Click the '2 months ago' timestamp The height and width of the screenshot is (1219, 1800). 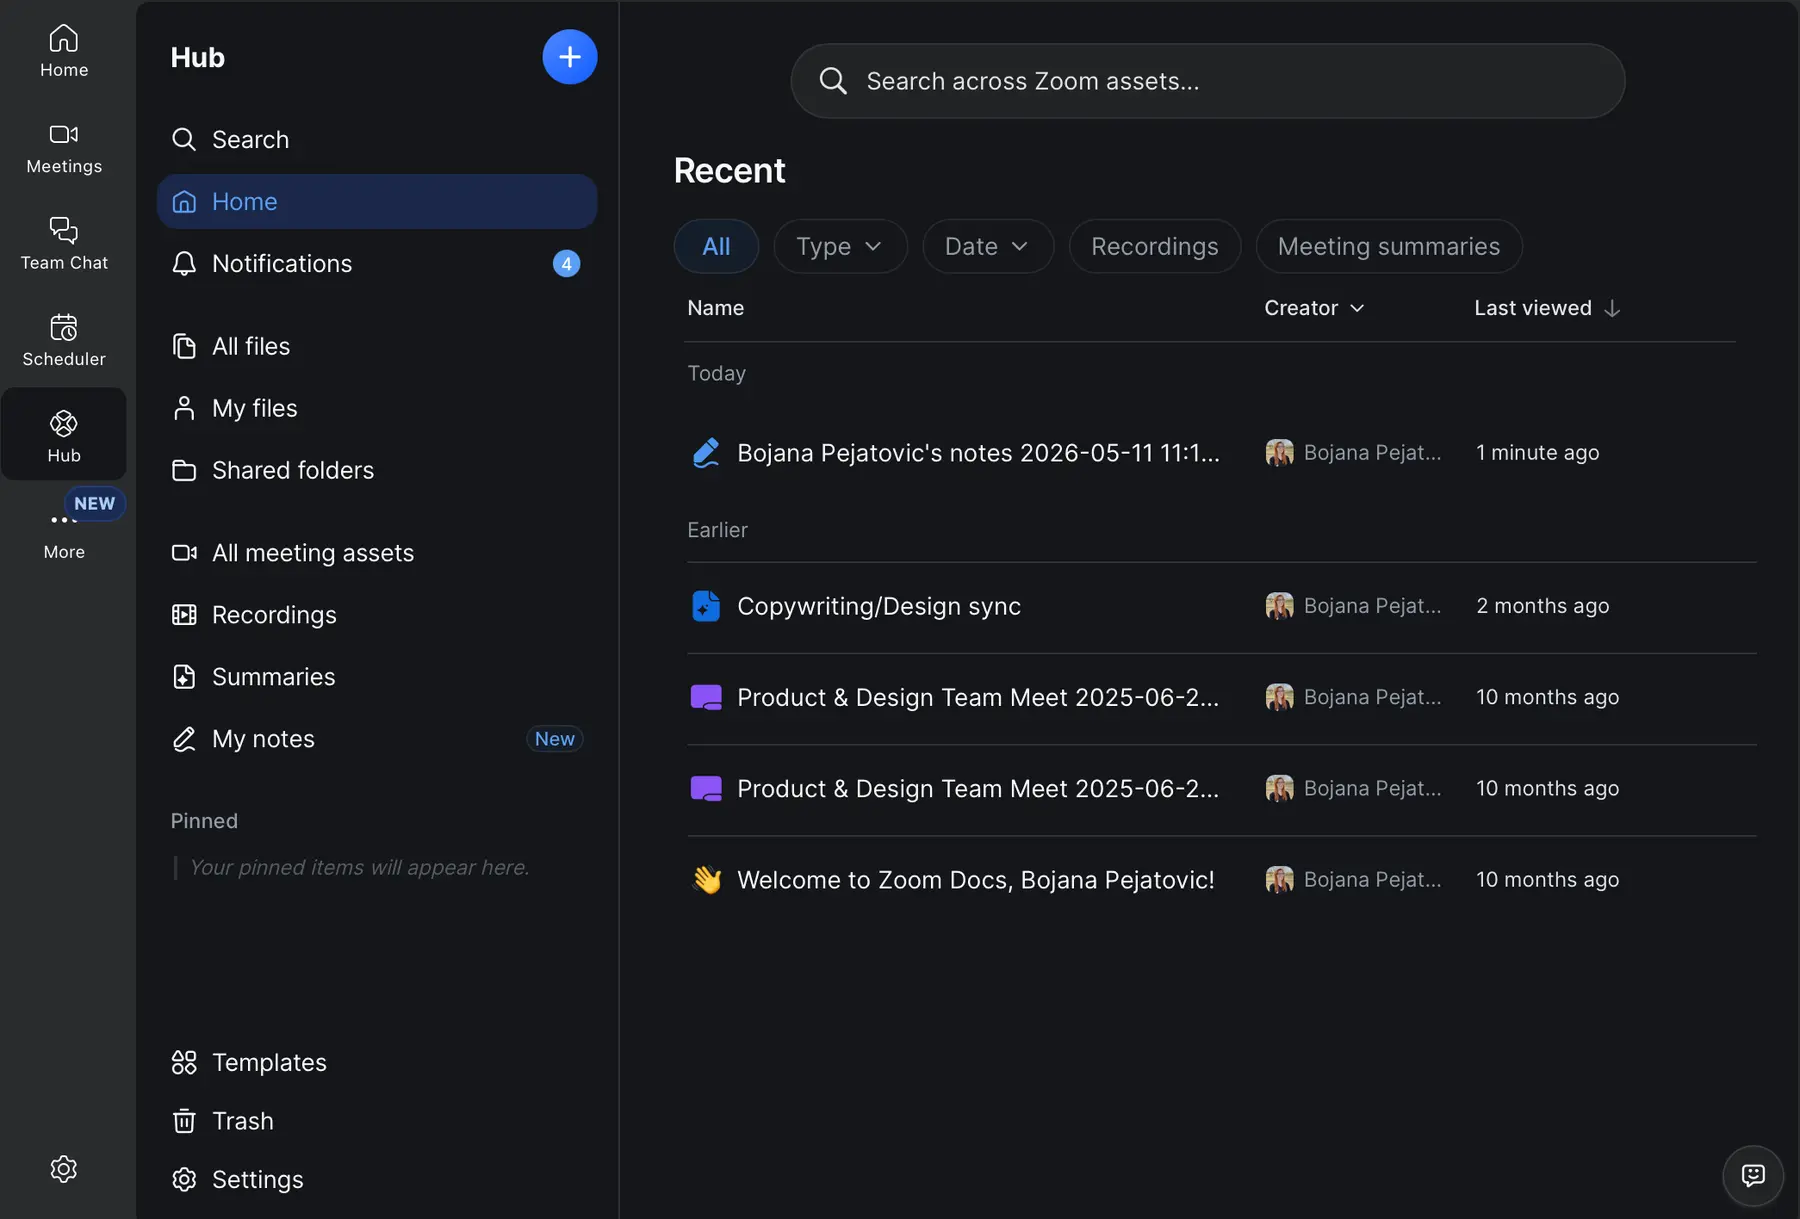click(1543, 606)
